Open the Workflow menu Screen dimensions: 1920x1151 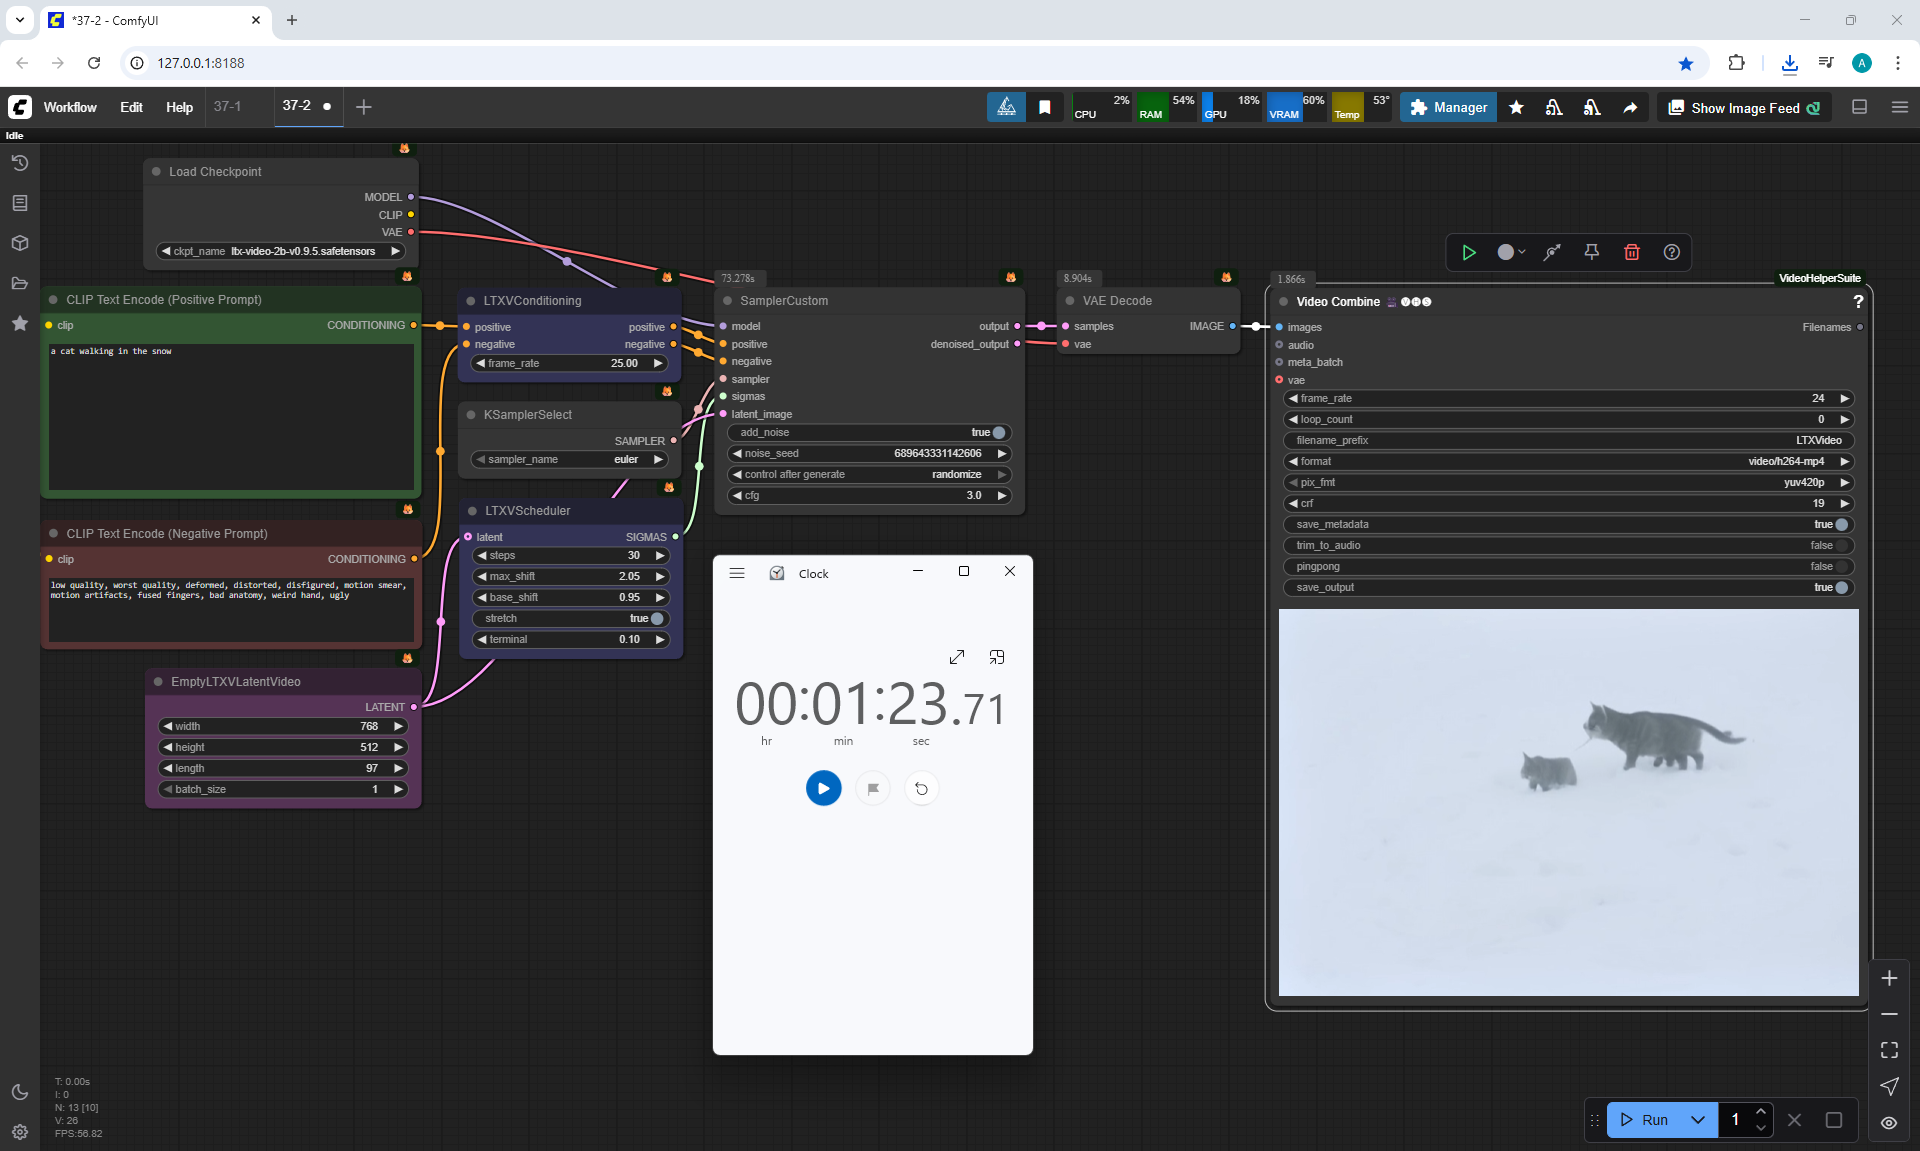tap(70, 107)
